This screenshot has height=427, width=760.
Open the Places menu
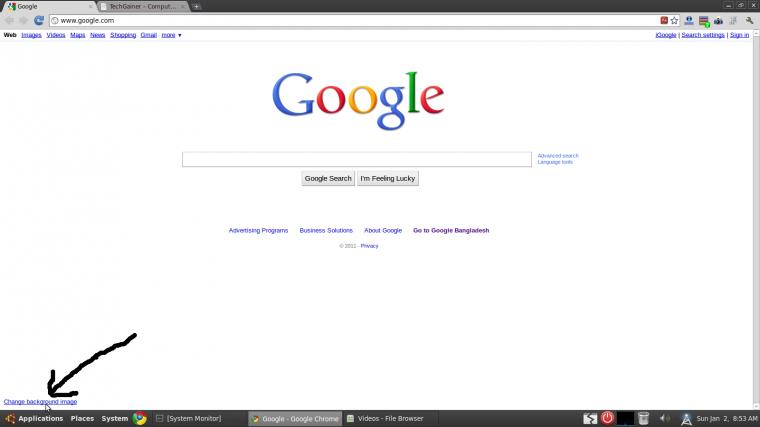[x=82, y=418]
